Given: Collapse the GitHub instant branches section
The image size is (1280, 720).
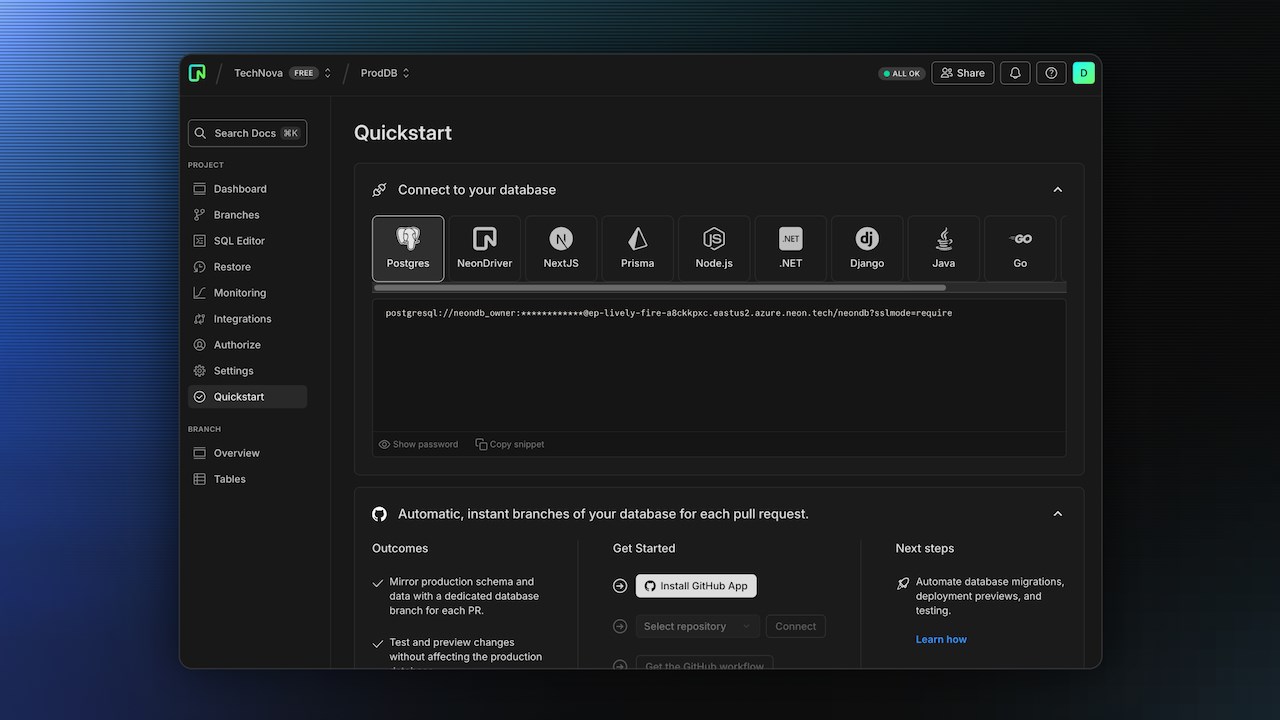Looking at the screenshot, I should click(x=1057, y=514).
